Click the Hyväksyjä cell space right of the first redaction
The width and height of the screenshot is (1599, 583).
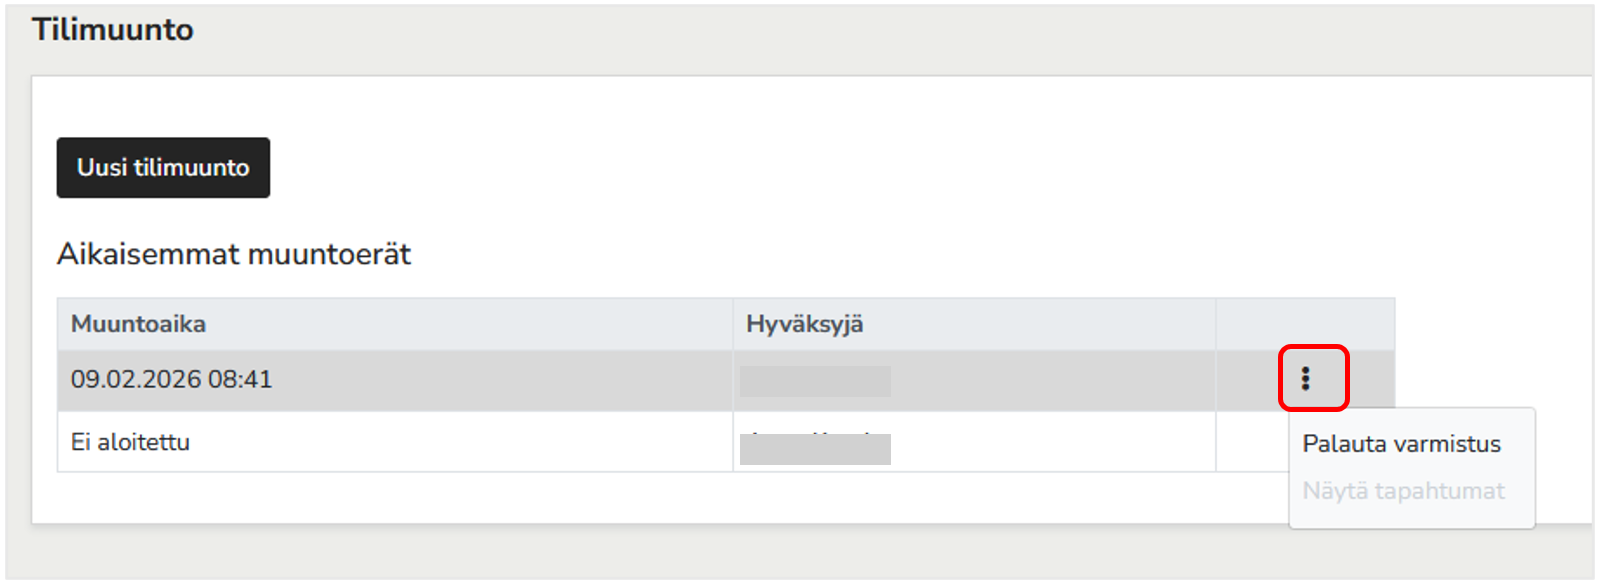click(1050, 381)
